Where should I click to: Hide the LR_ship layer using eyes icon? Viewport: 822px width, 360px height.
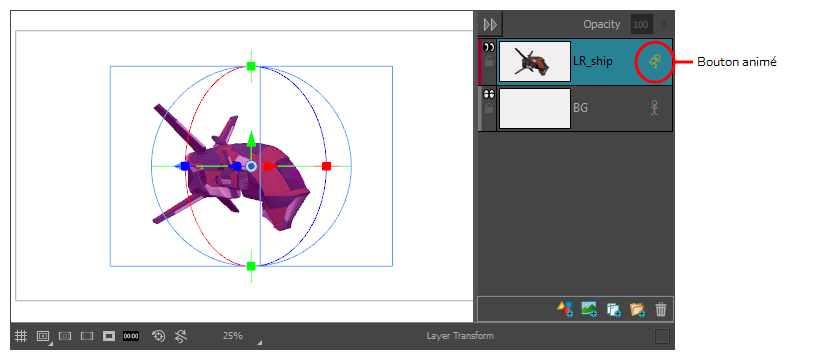[x=489, y=47]
